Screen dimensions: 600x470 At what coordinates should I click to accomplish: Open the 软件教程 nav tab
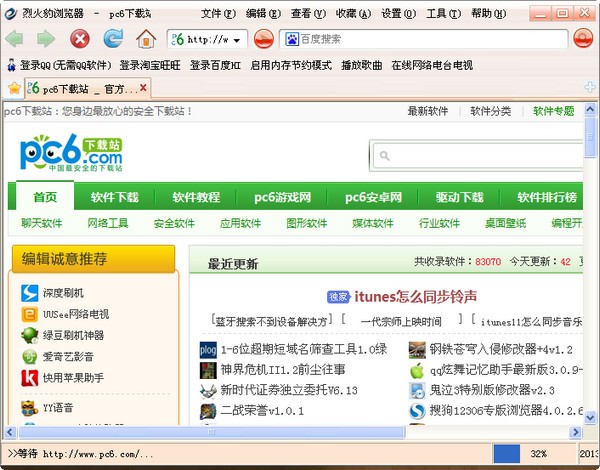pyautogui.click(x=196, y=197)
